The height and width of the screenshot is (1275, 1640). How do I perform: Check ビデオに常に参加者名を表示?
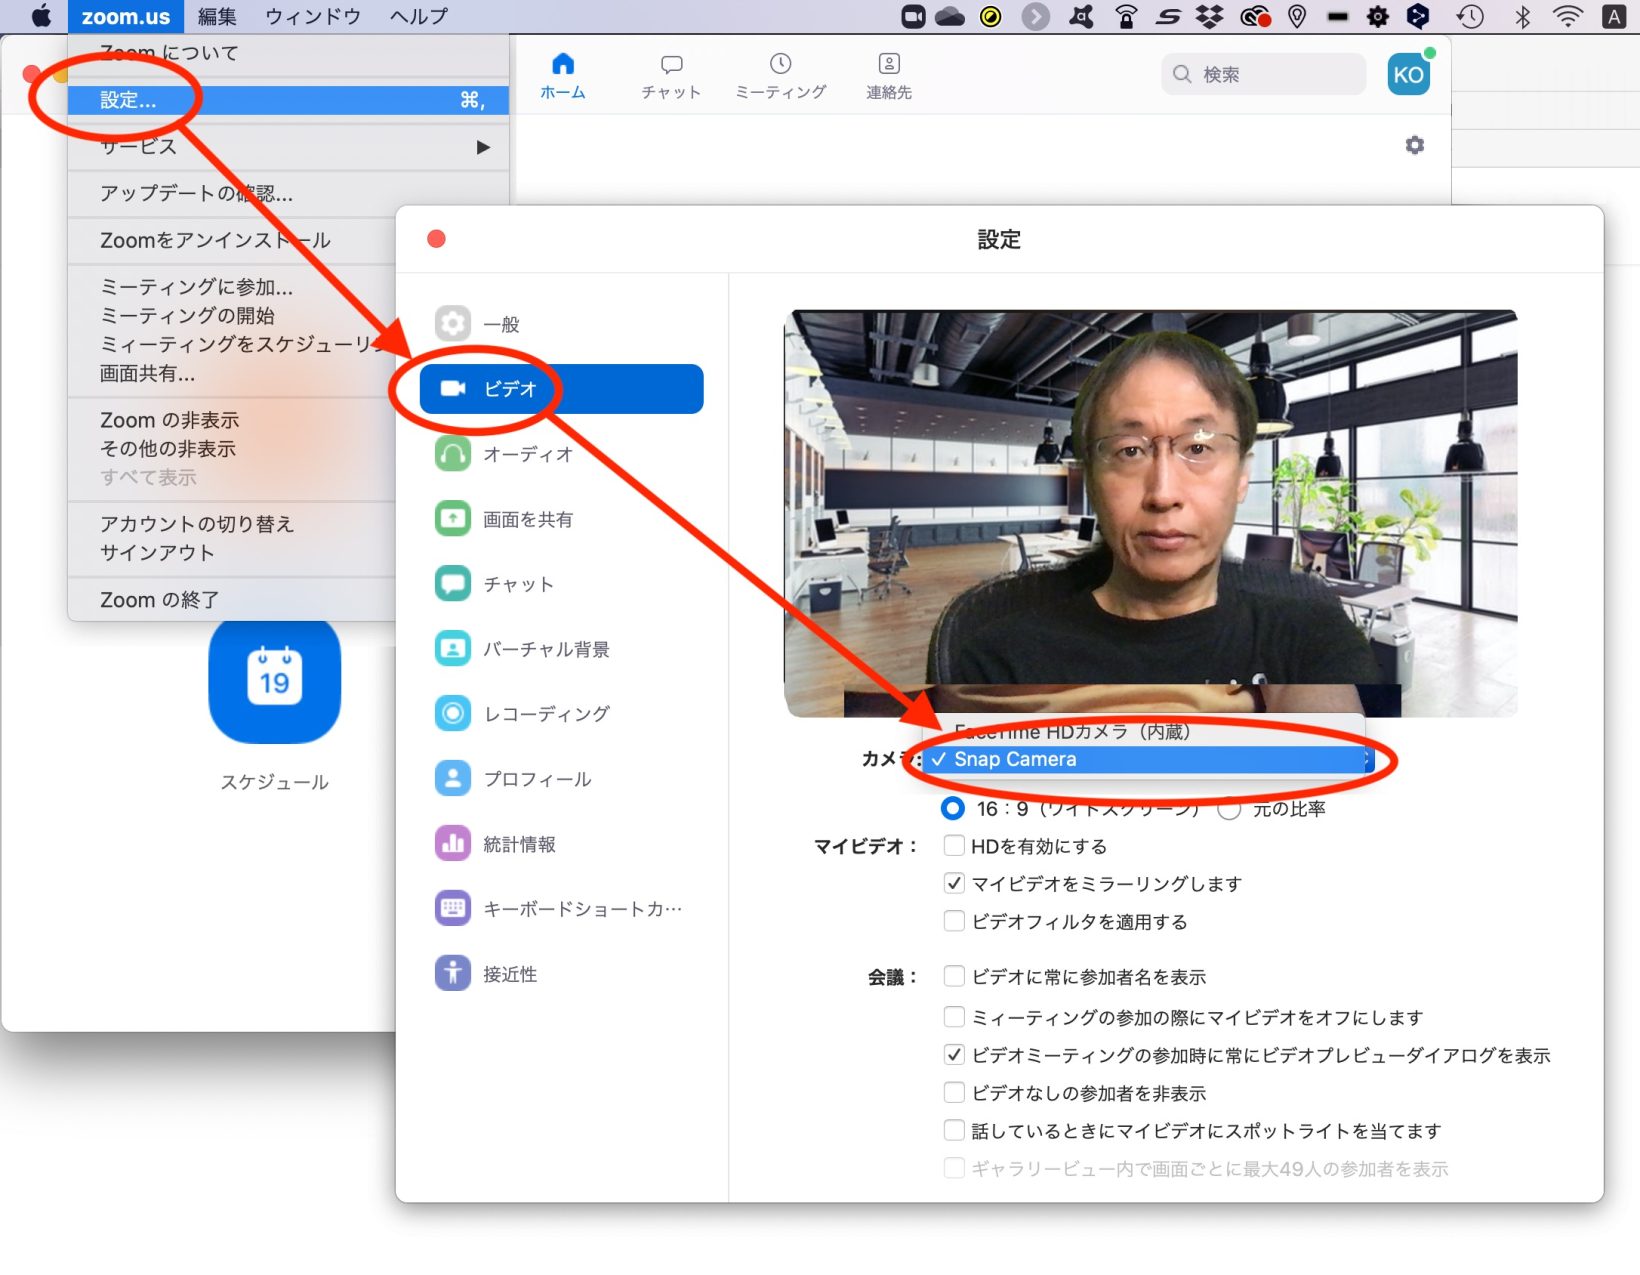955,977
